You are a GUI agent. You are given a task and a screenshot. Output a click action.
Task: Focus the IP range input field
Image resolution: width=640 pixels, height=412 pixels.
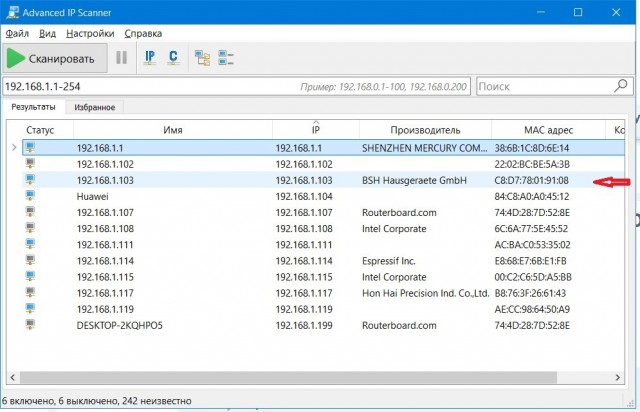(x=237, y=86)
